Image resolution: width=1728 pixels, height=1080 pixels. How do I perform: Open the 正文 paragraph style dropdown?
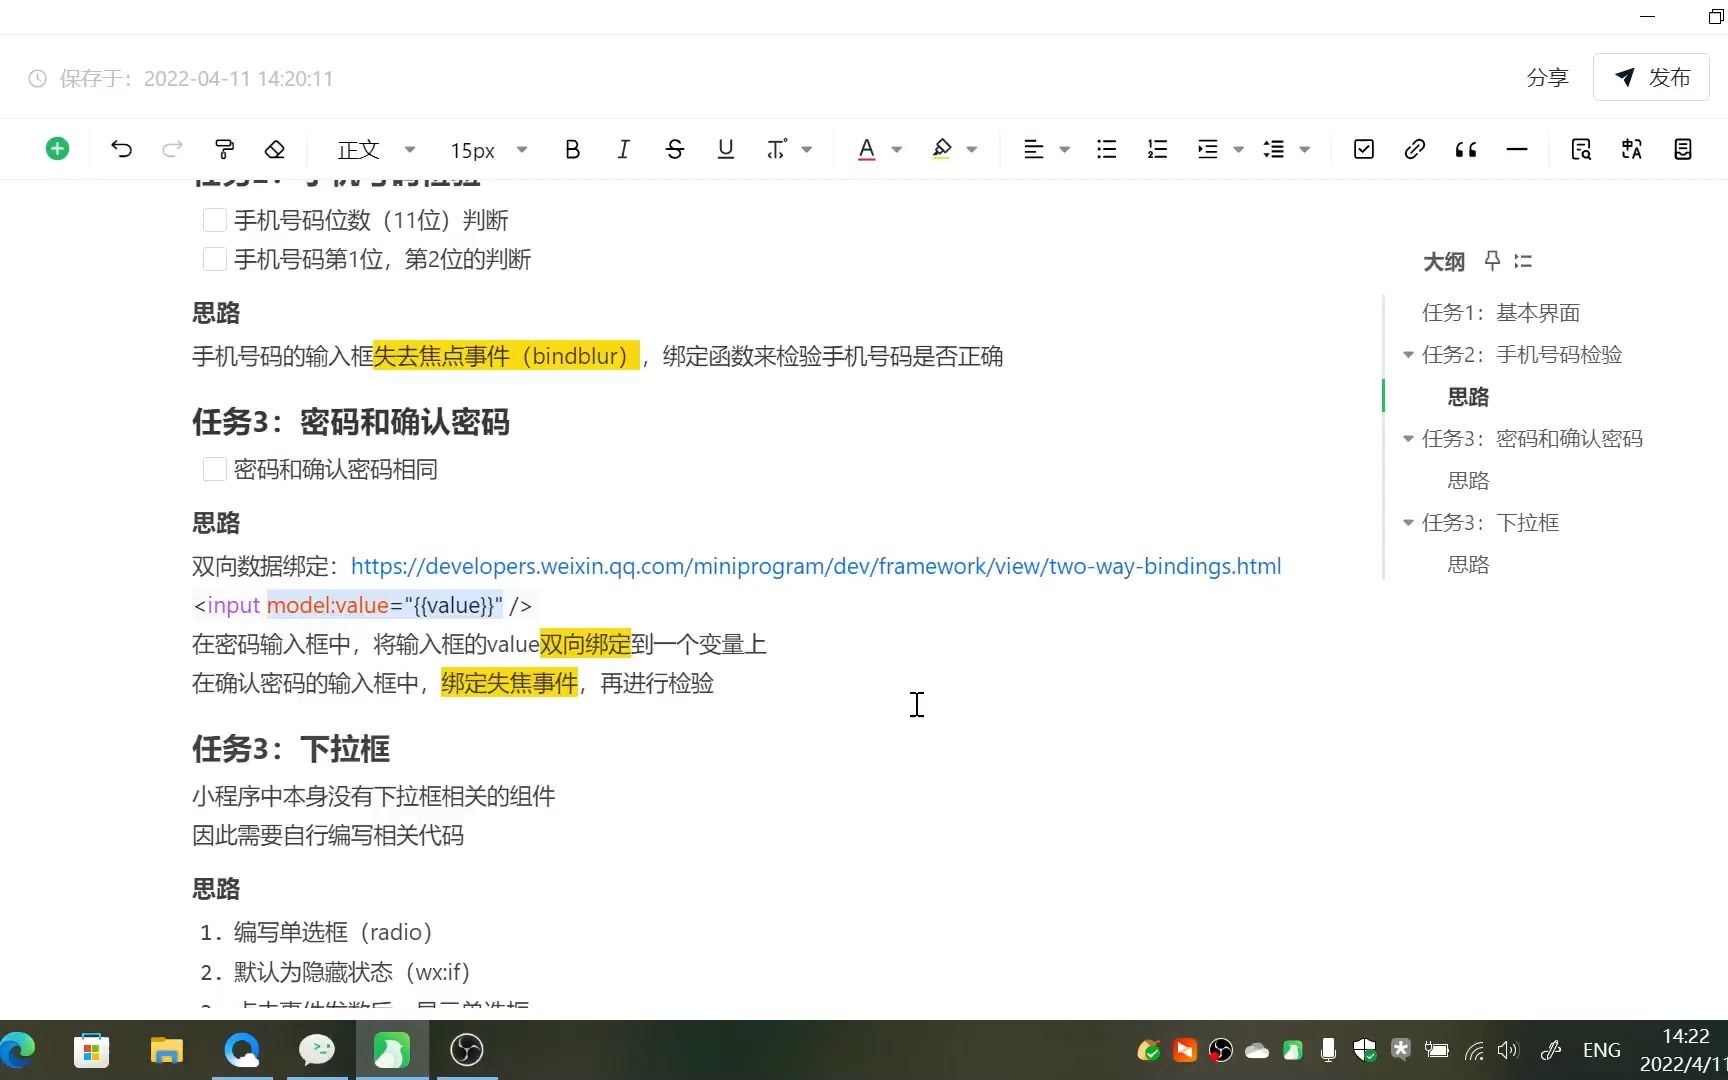(375, 148)
